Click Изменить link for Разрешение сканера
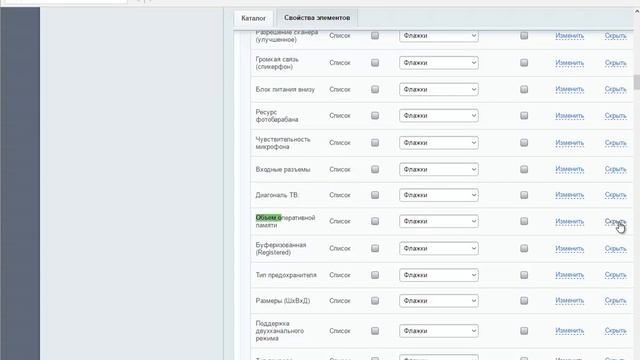Image resolution: width=640 pixels, height=360 pixels. 569,36
